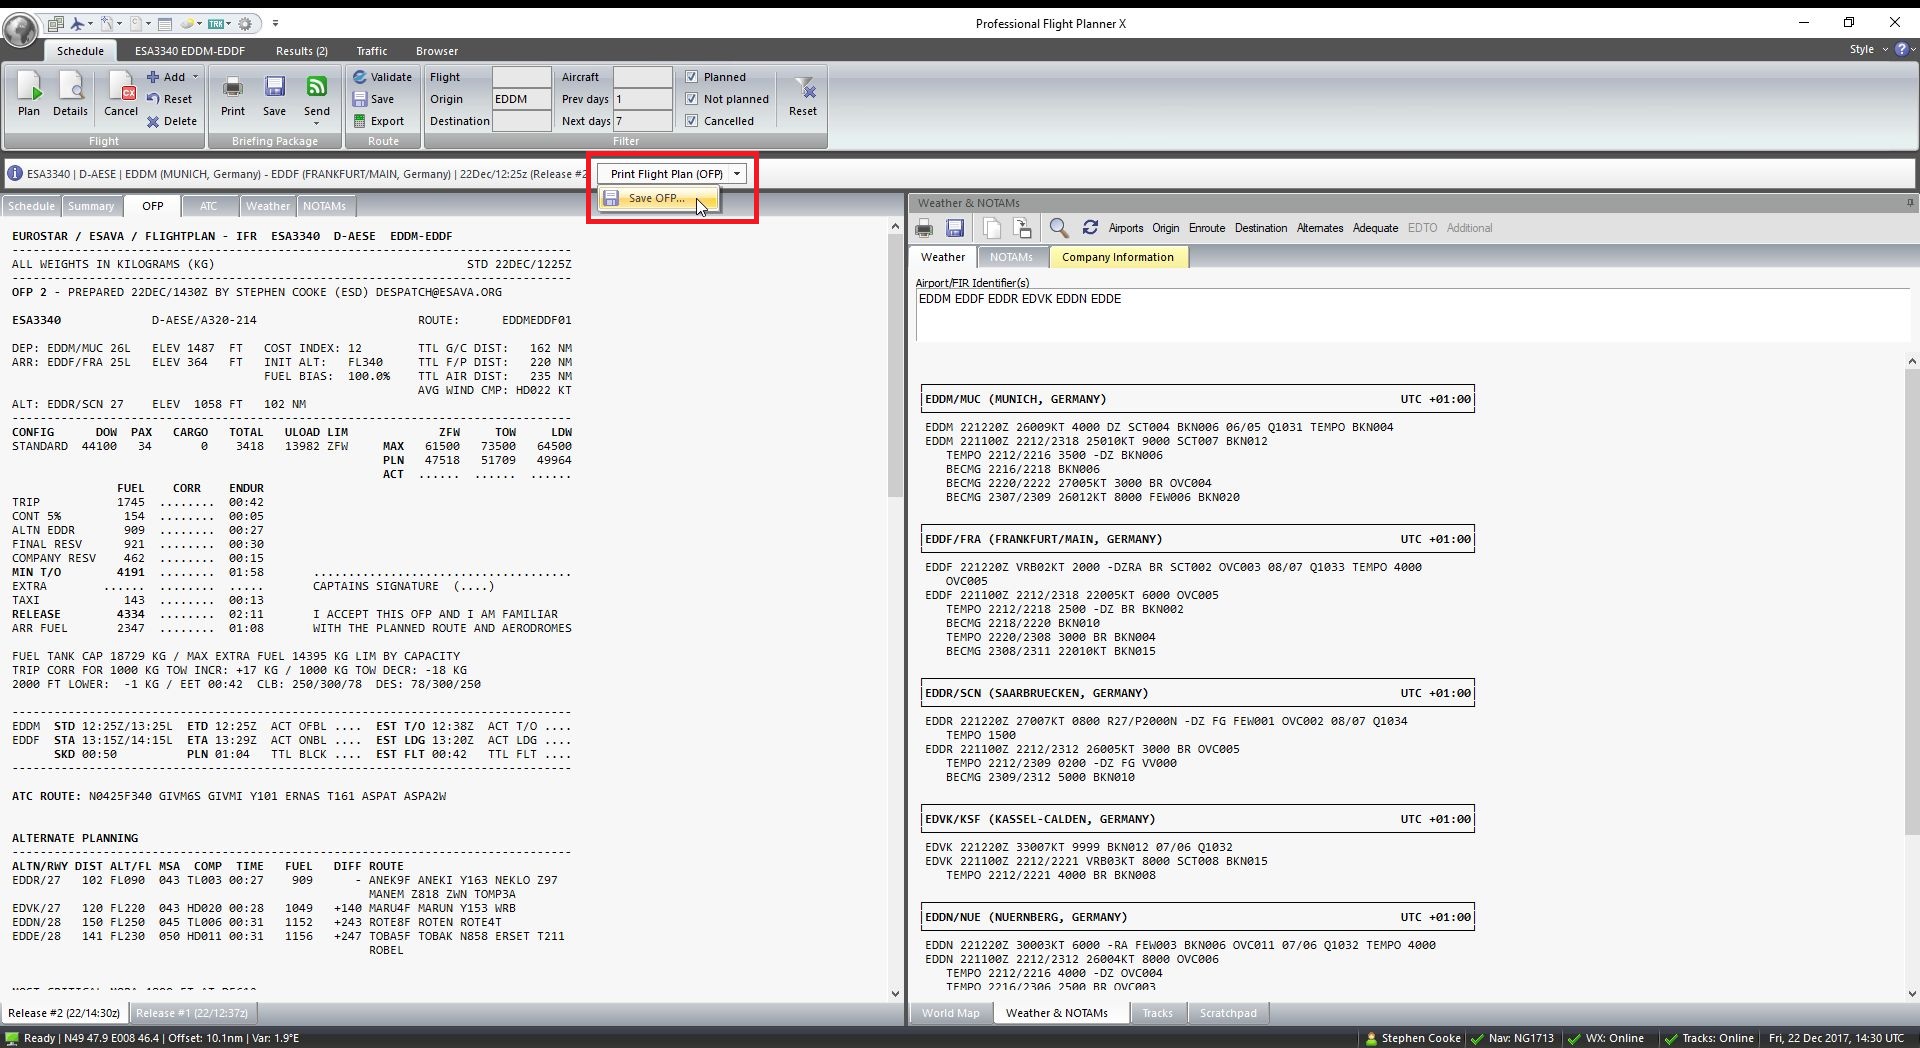Open the Style dropdown menu
The height and width of the screenshot is (1048, 1920).
(1868, 49)
